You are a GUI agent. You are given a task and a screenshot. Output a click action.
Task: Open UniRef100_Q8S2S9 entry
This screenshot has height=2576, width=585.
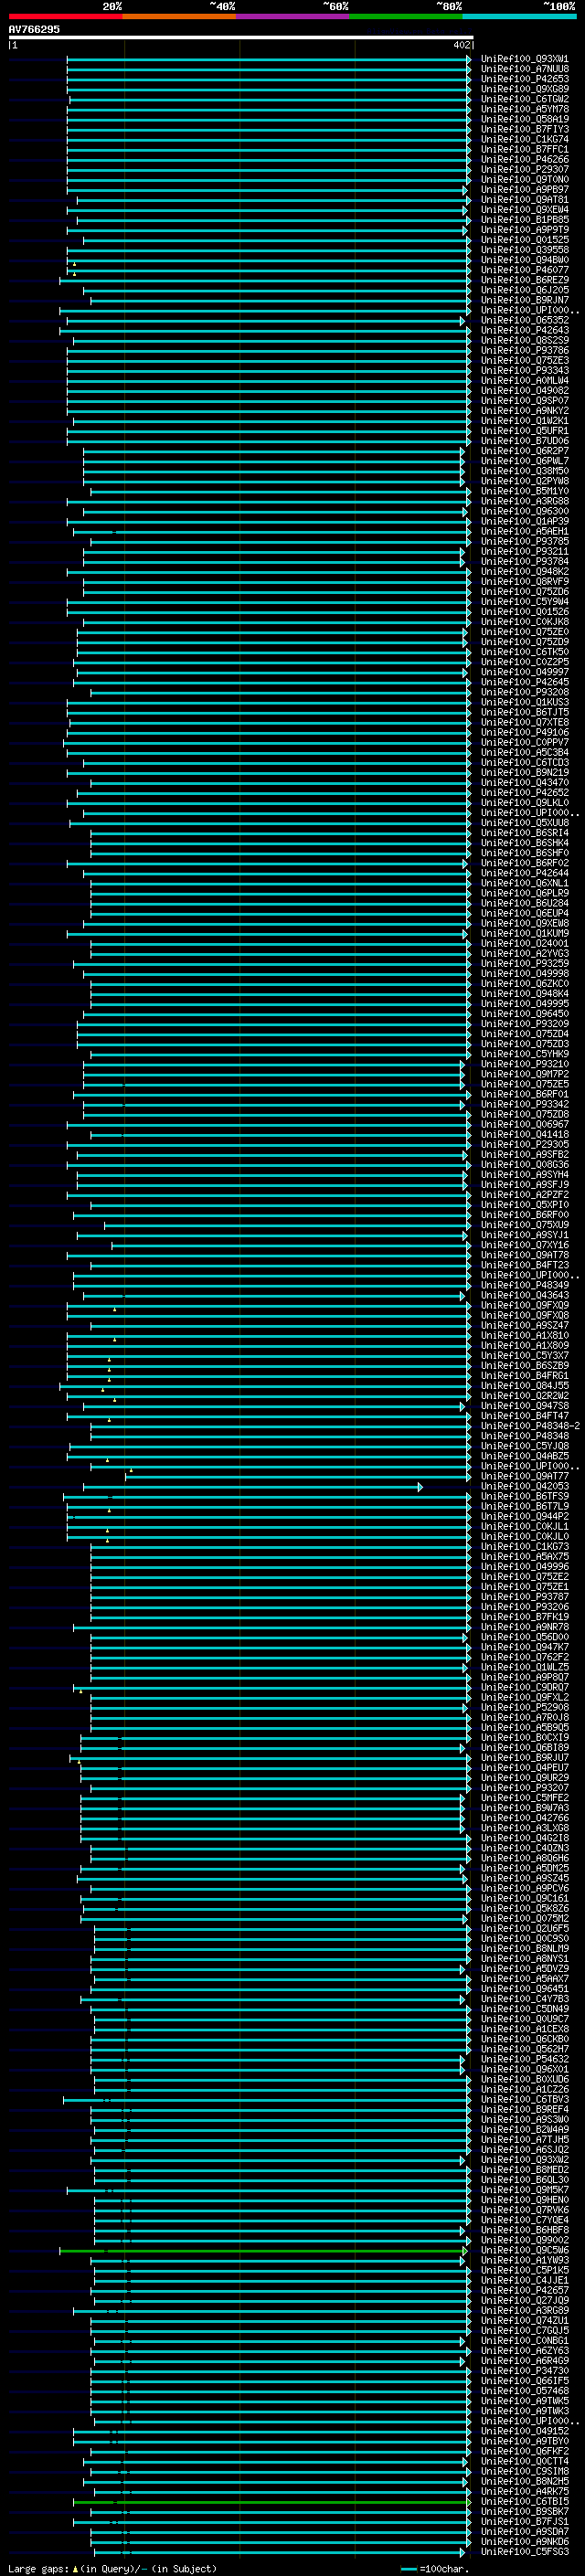(x=525, y=340)
